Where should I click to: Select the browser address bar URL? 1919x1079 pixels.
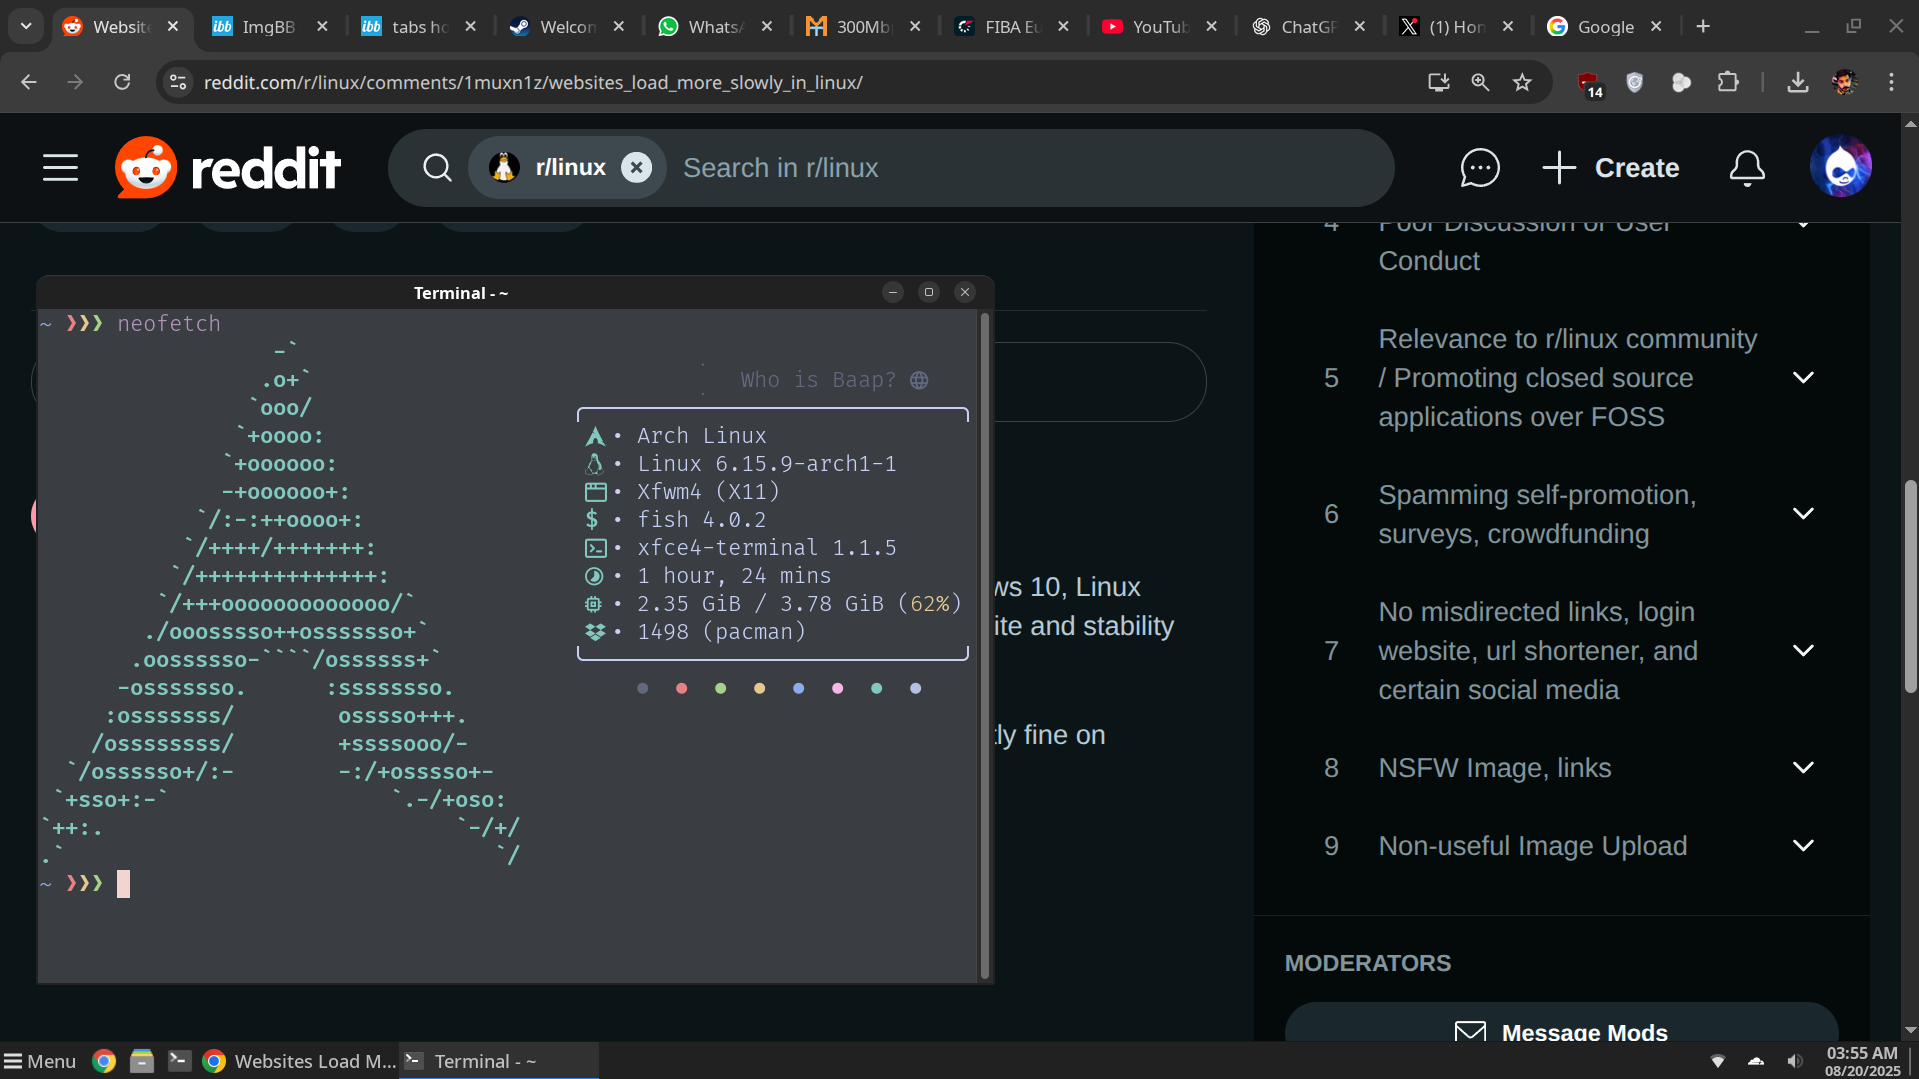(533, 82)
